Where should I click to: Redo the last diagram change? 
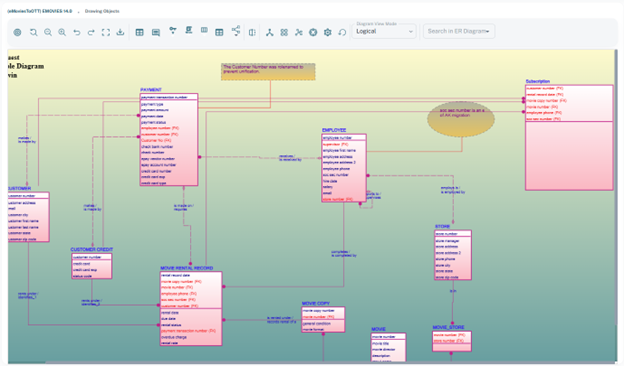click(91, 32)
